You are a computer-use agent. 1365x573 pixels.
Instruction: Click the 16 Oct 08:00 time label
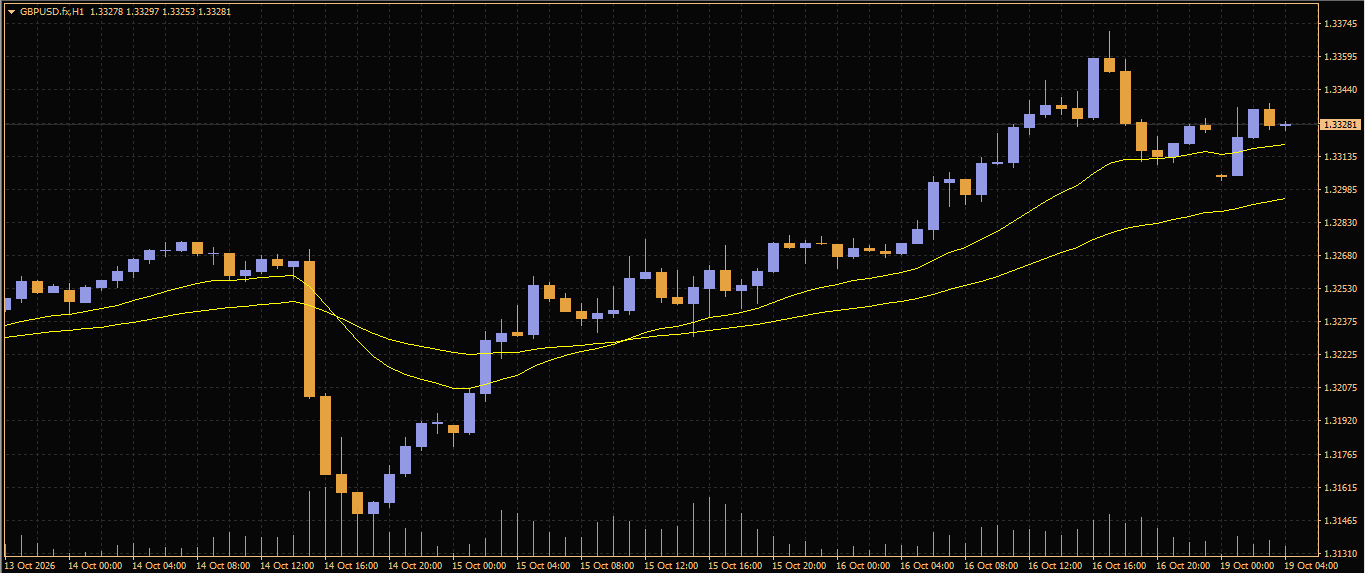991,566
